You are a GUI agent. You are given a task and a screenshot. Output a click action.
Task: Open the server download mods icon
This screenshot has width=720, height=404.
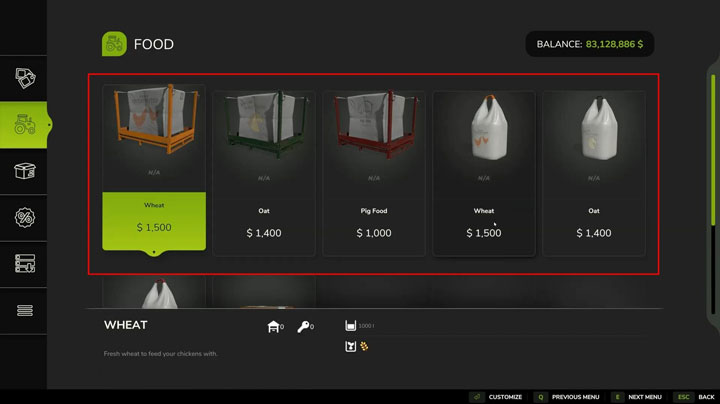tap(25, 264)
